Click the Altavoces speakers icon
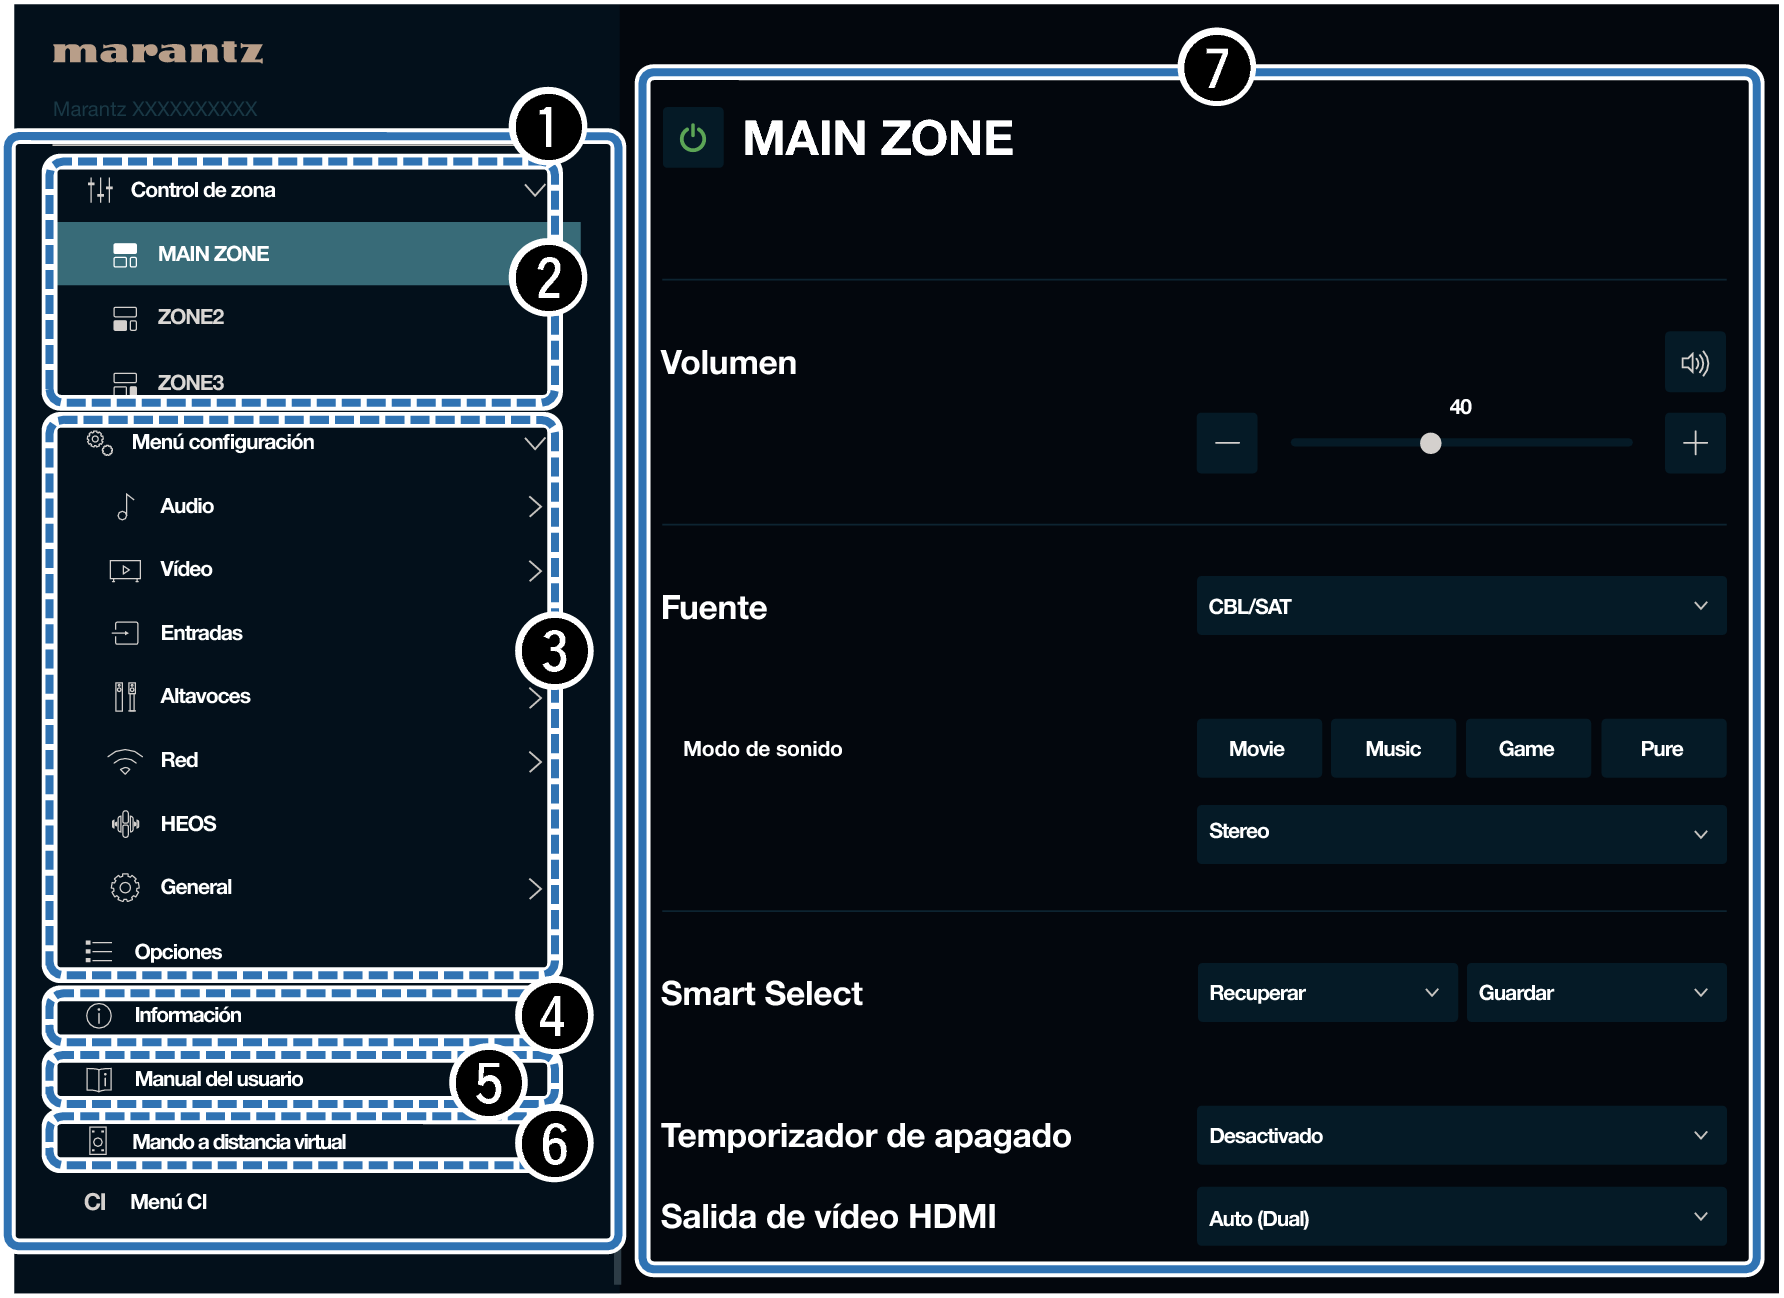1784x1298 pixels. pos(125,697)
